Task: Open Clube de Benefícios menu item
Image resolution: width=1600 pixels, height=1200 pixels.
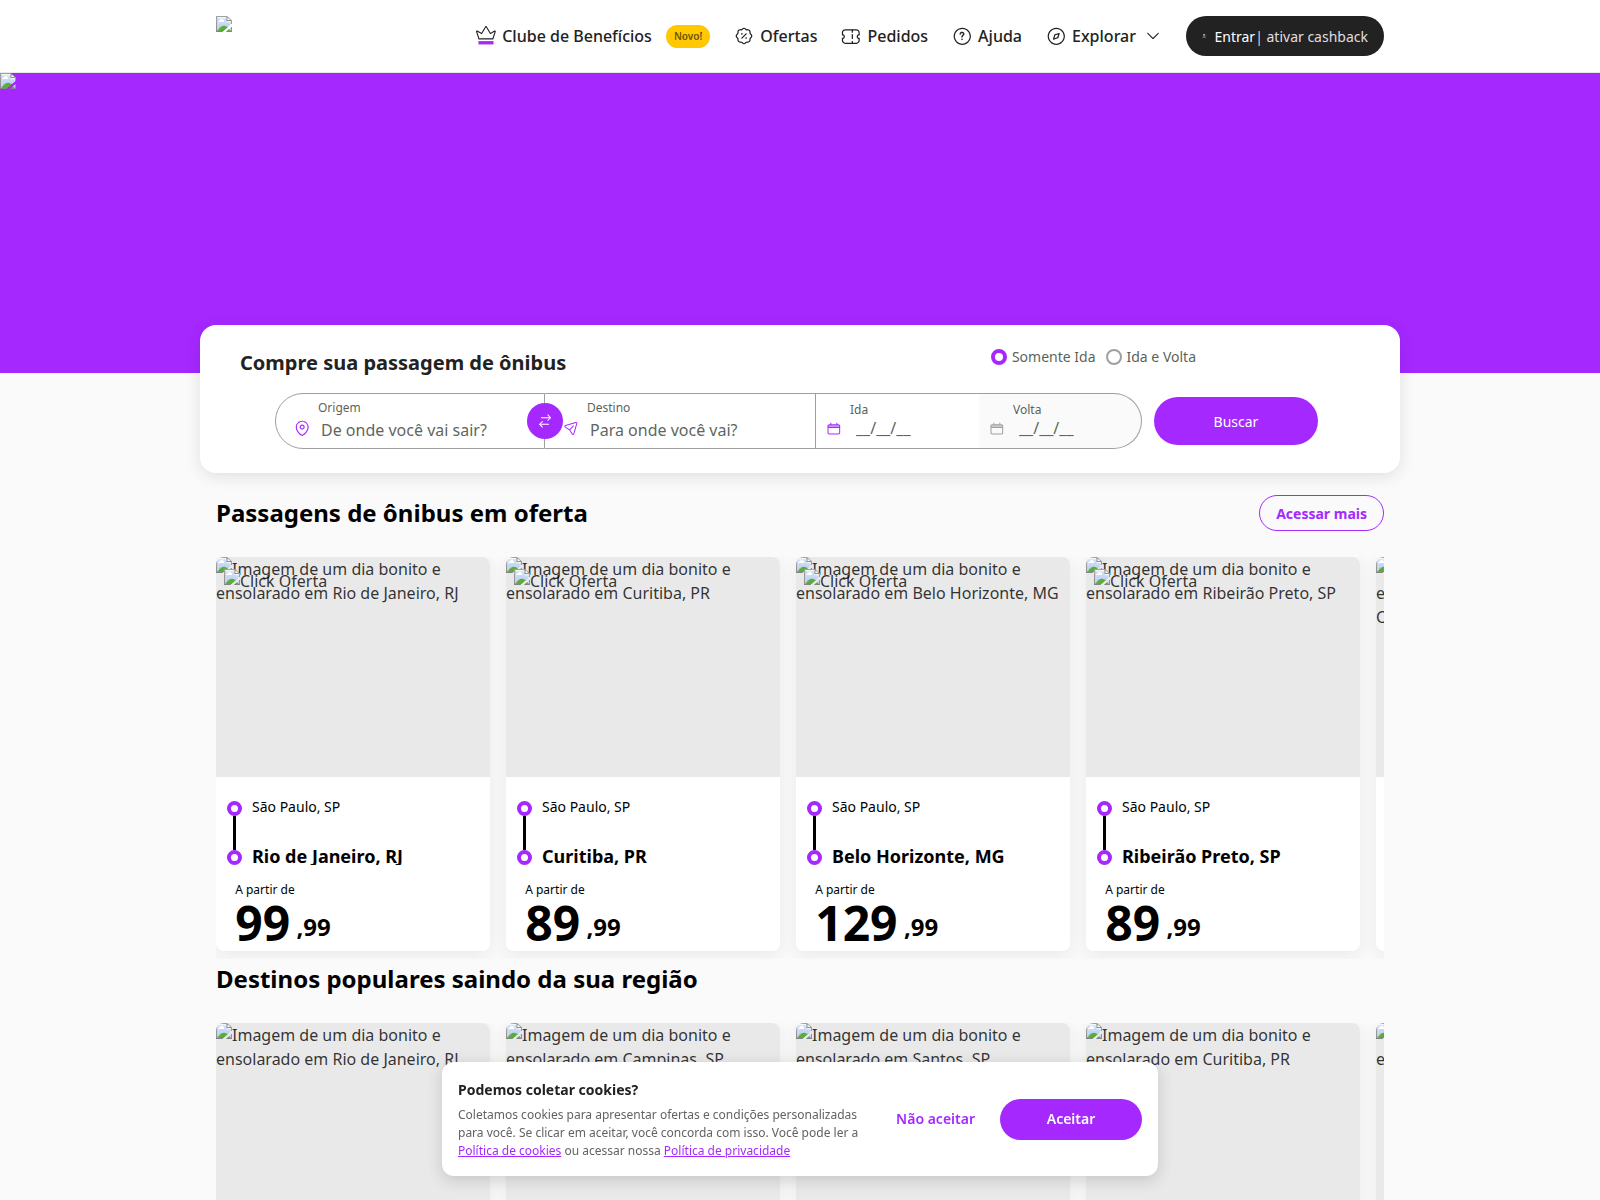Action: click(577, 36)
